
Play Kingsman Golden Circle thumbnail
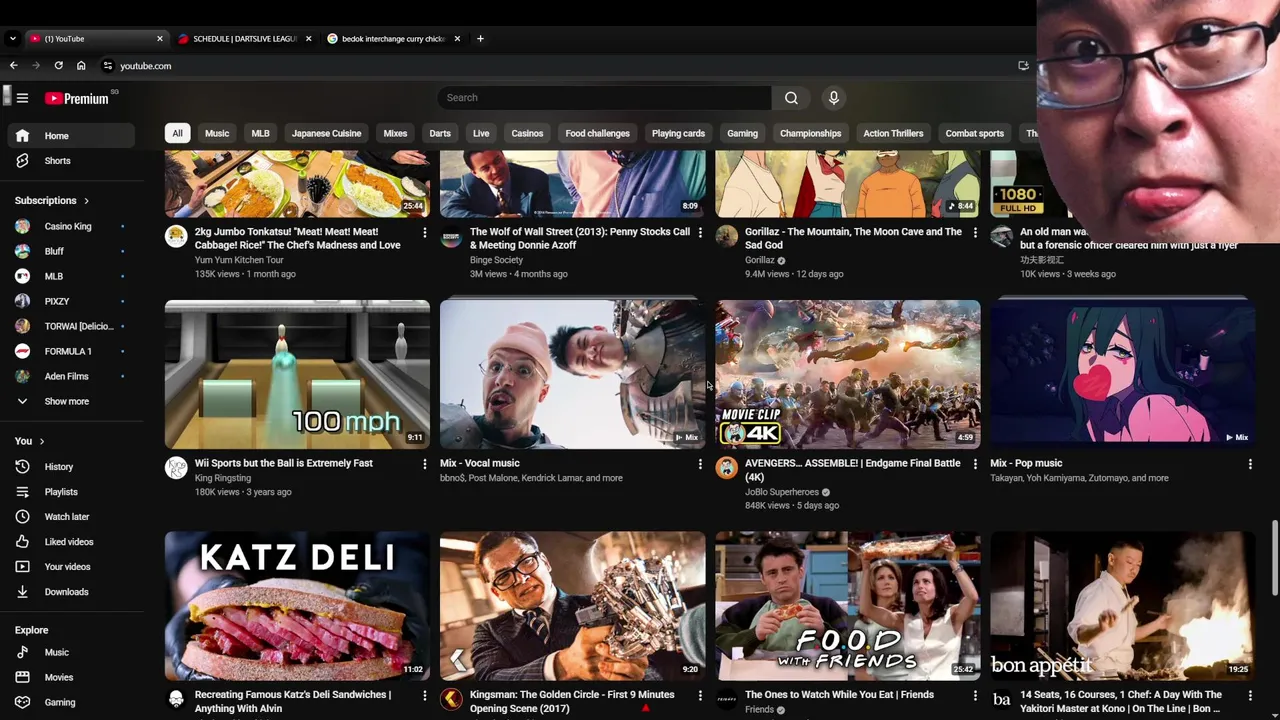572,606
